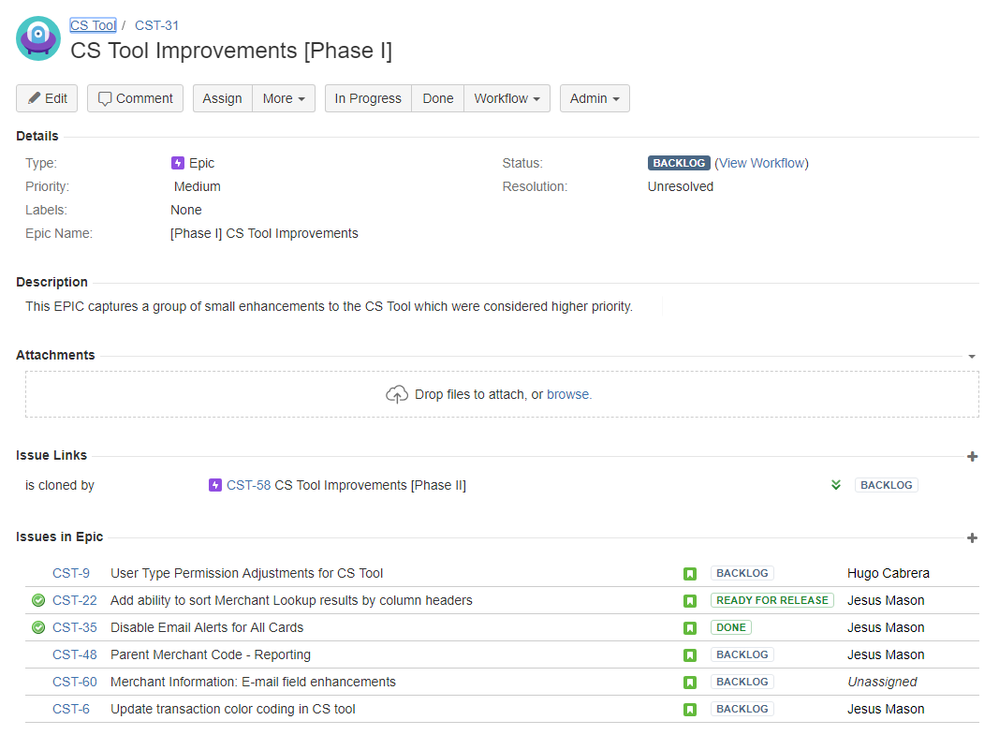Open issue CST-48
This screenshot has width=999, height=735.
pyautogui.click(x=75, y=655)
